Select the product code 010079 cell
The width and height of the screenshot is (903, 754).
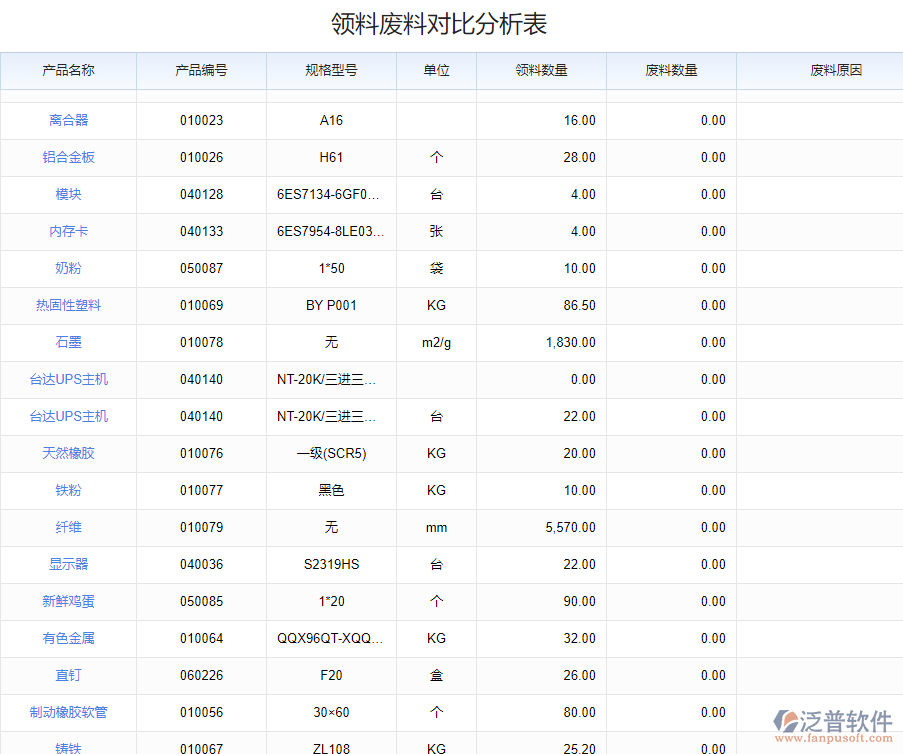[x=201, y=527]
